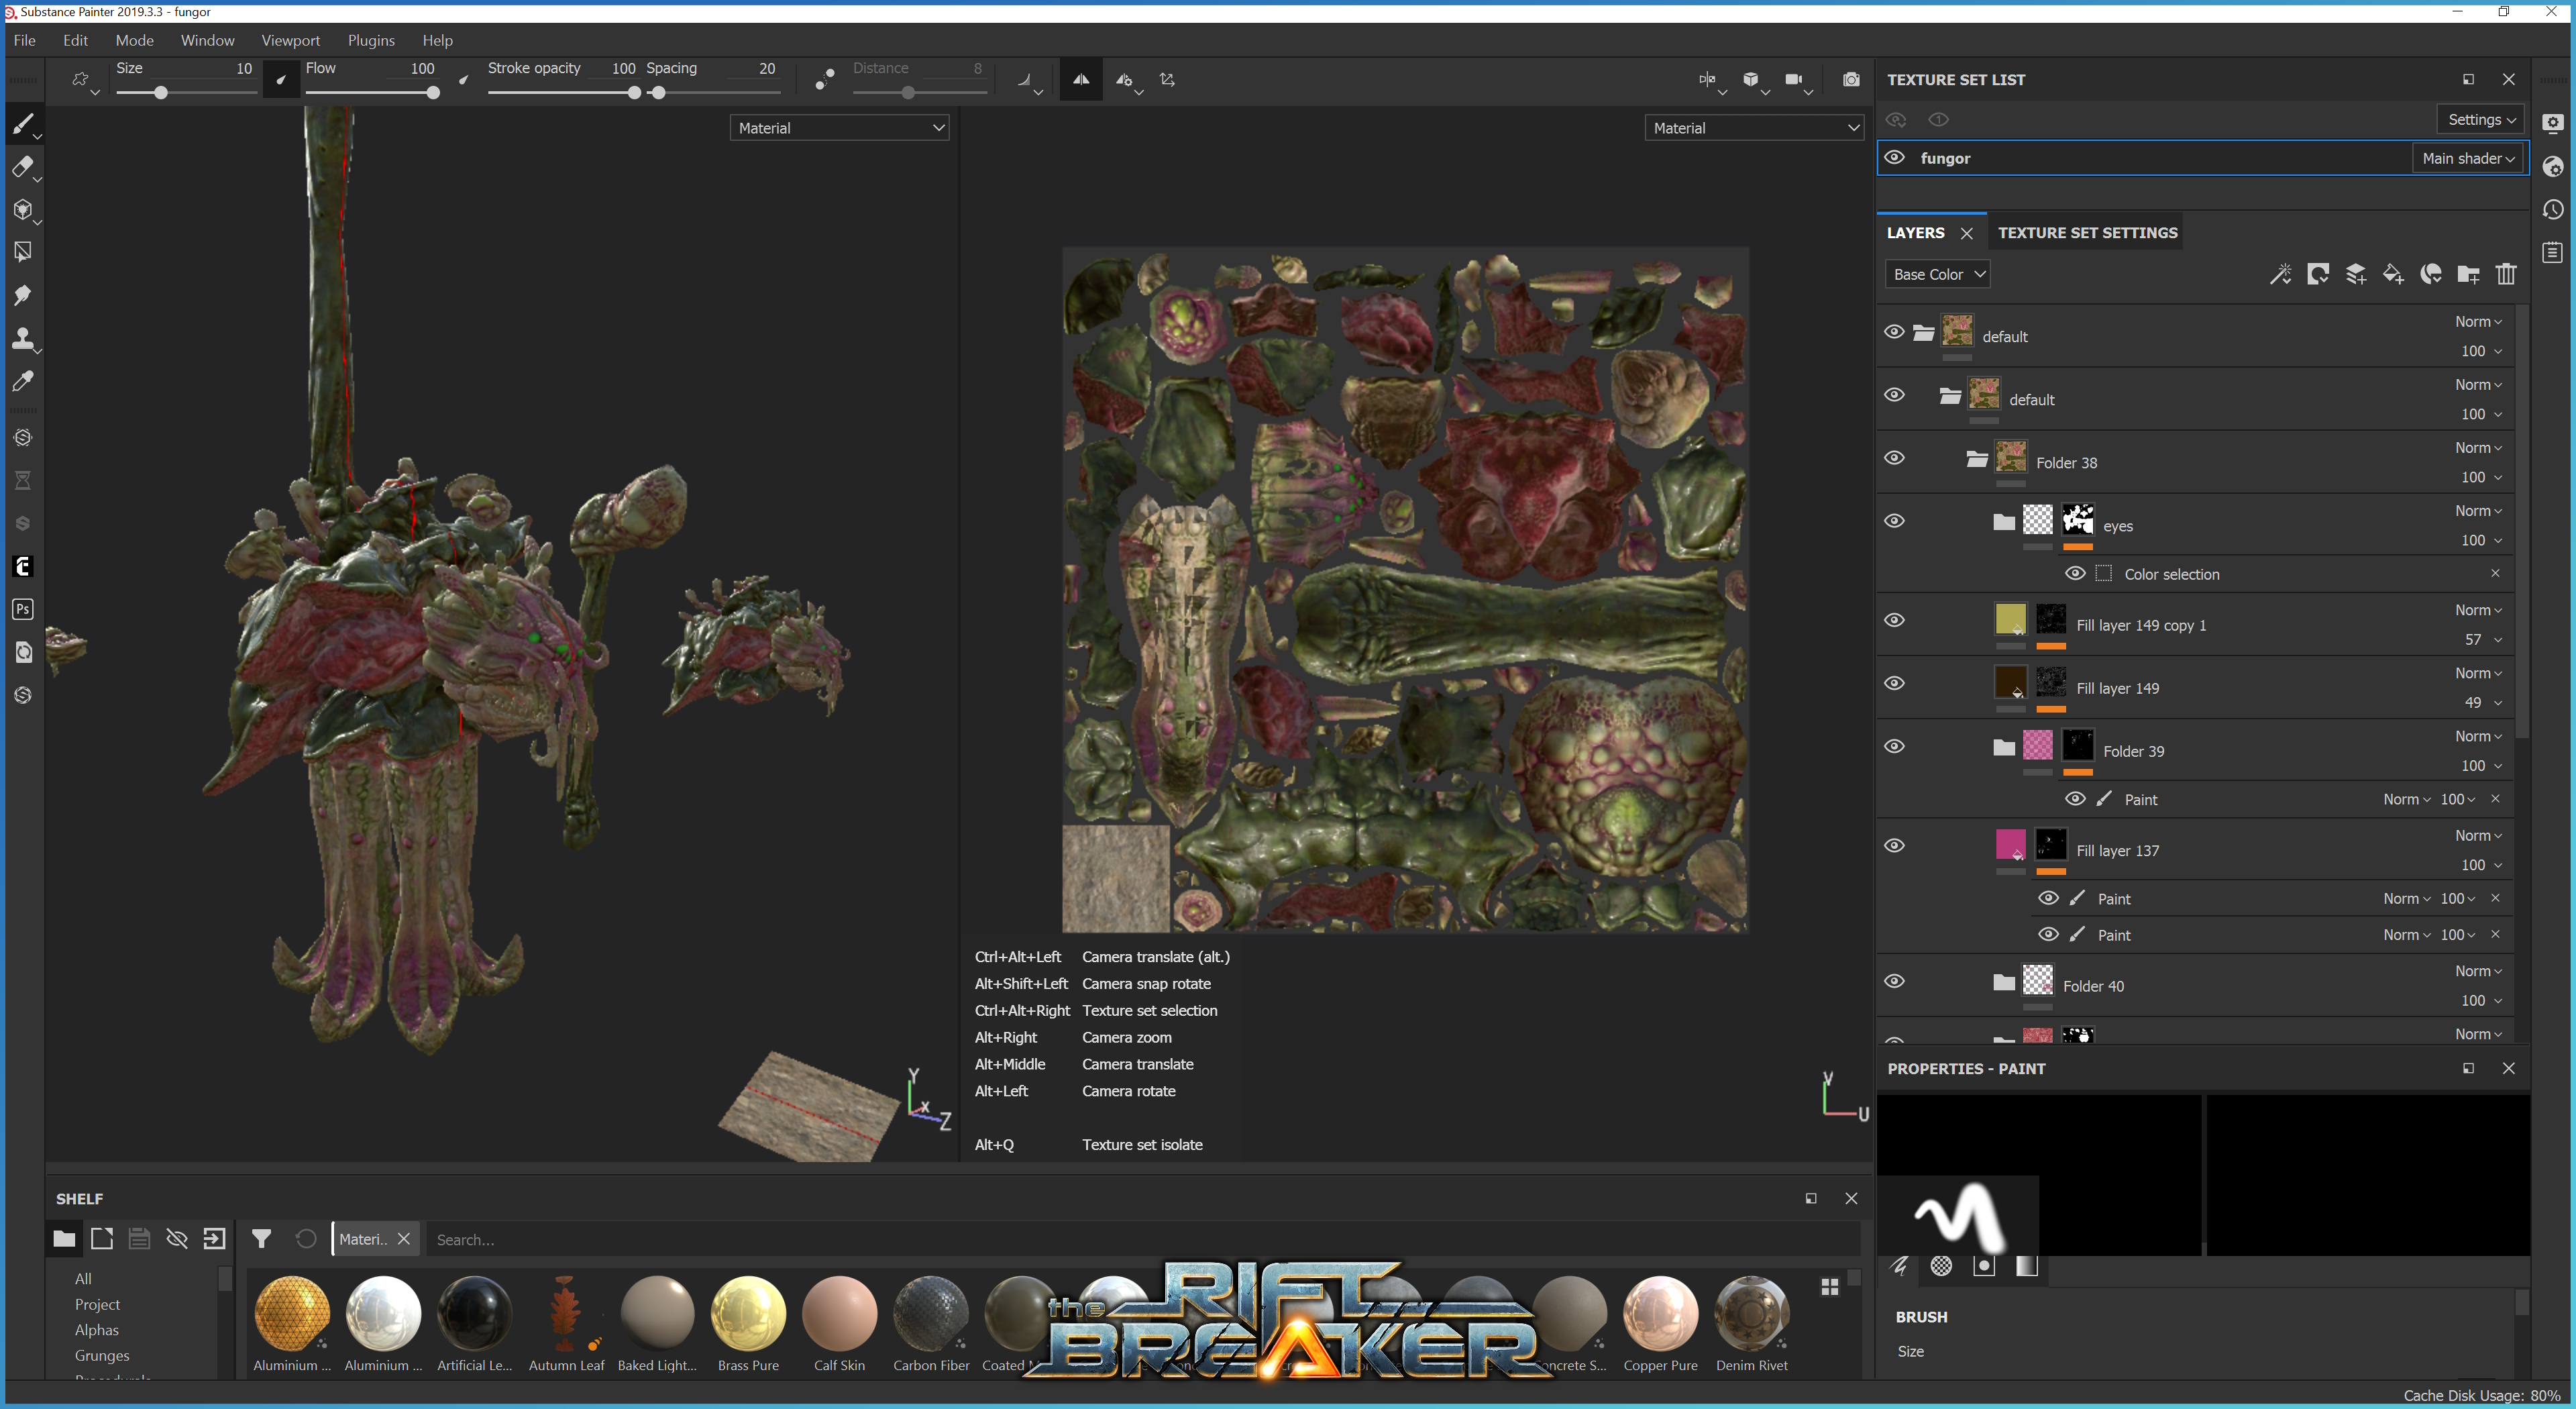The width and height of the screenshot is (2576, 1409).
Task: Open the 2D viewport Material dropdown
Action: click(x=1754, y=128)
